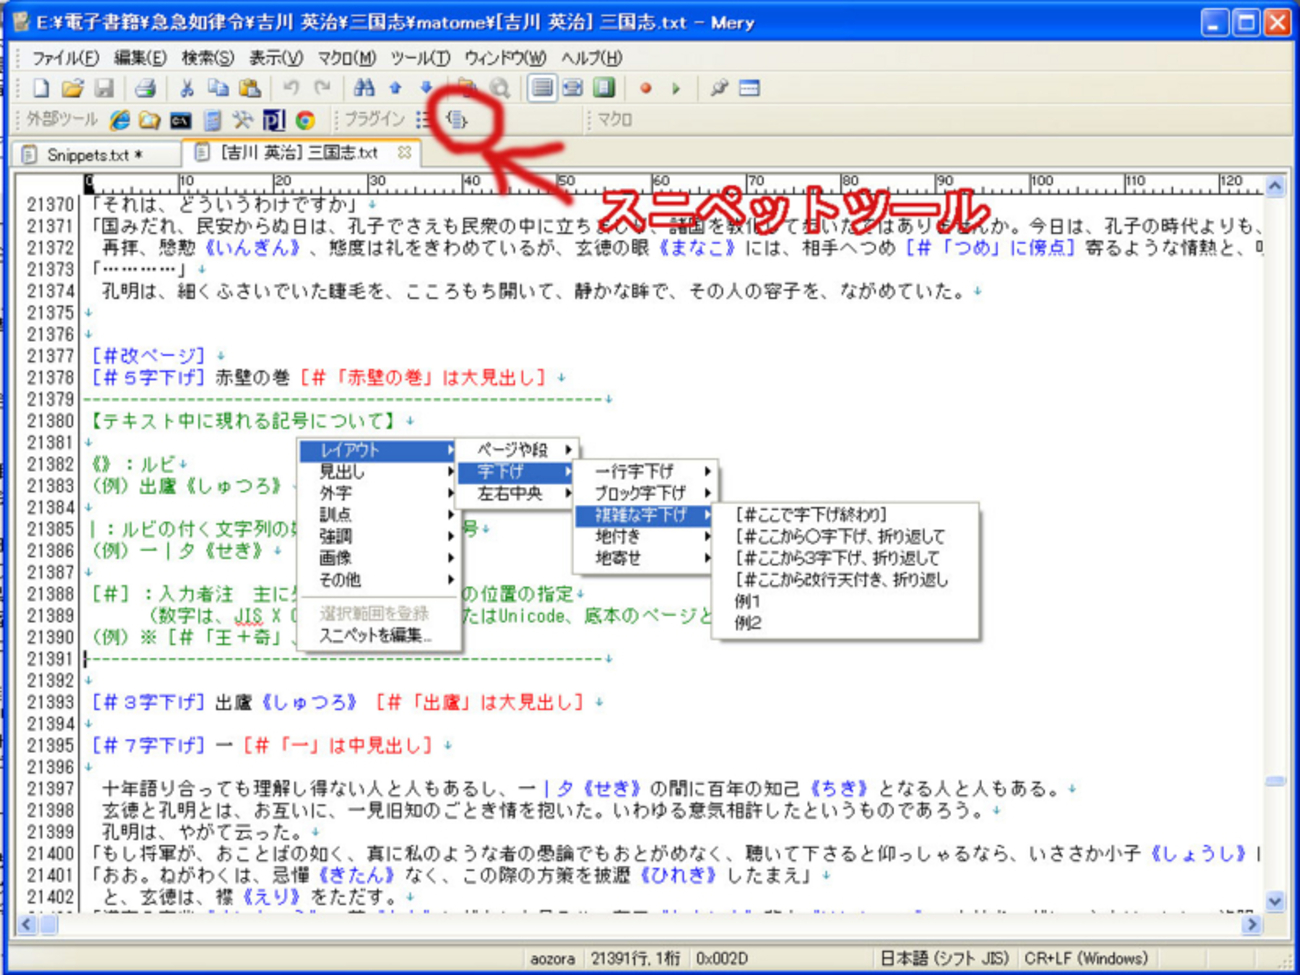Click the Print icon in toolbar

145,89
